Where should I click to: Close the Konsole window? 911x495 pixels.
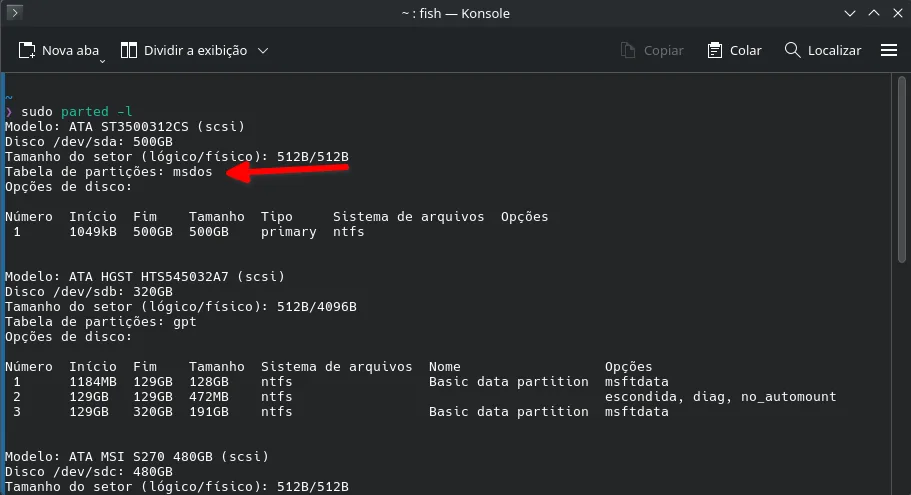pyautogui.click(x=898, y=13)
